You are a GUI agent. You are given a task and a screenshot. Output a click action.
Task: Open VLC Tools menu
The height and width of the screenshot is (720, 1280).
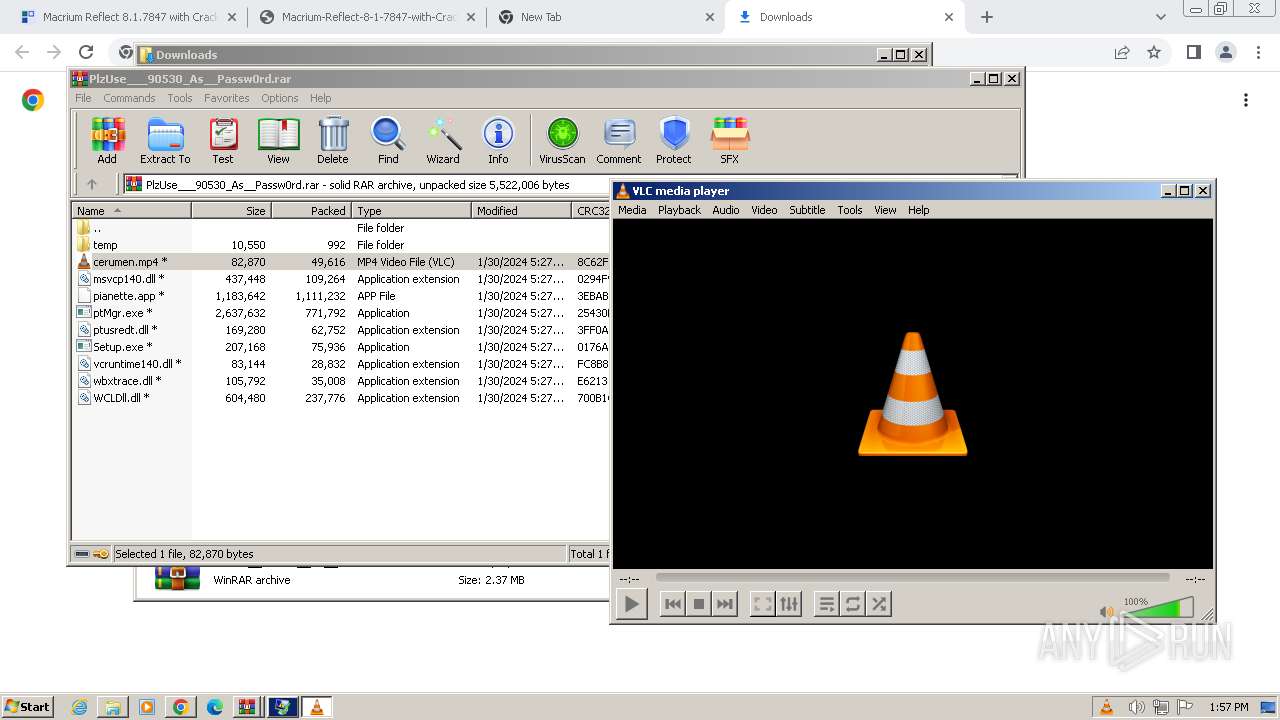tap(850, 210)
